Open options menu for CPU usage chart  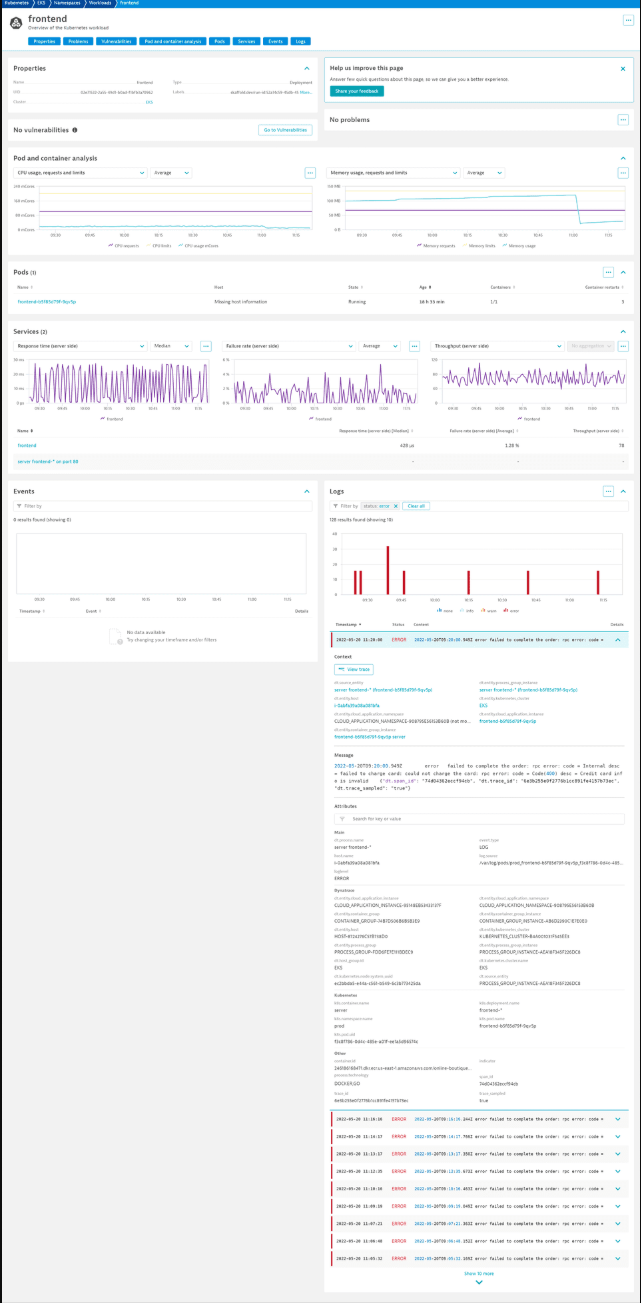click(310, 173)
